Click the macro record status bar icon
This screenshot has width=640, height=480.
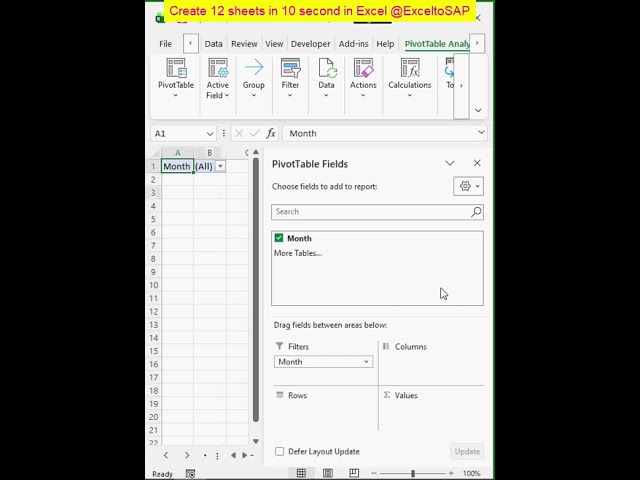190,473
